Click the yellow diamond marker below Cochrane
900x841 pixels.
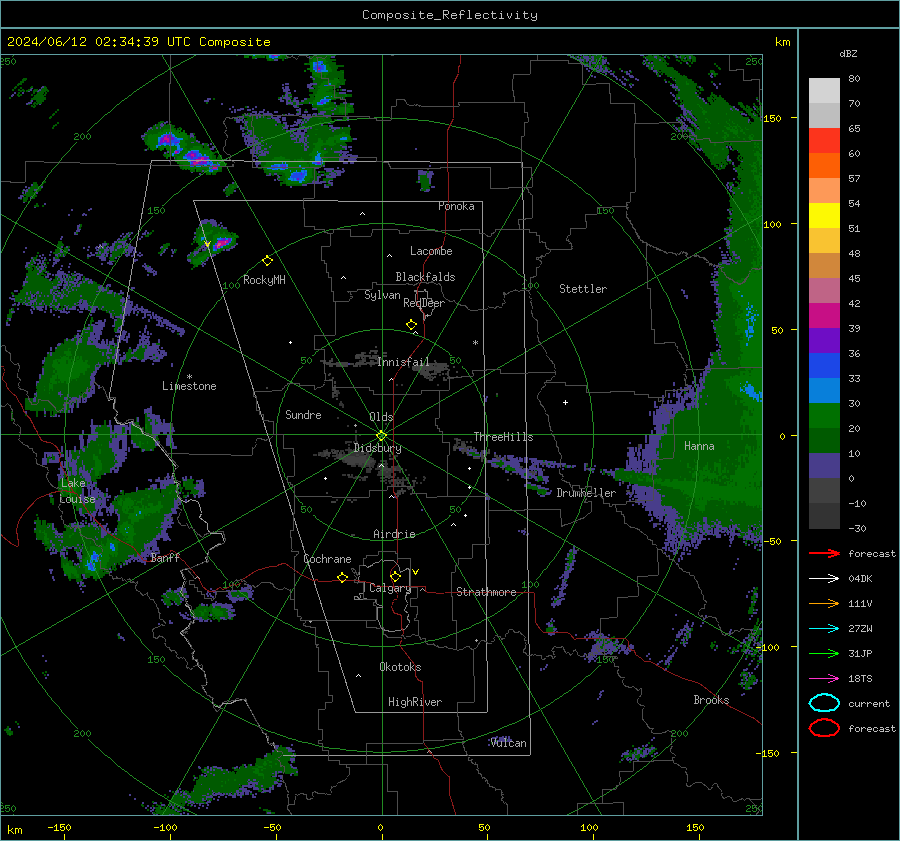click(x=342, y=577)
